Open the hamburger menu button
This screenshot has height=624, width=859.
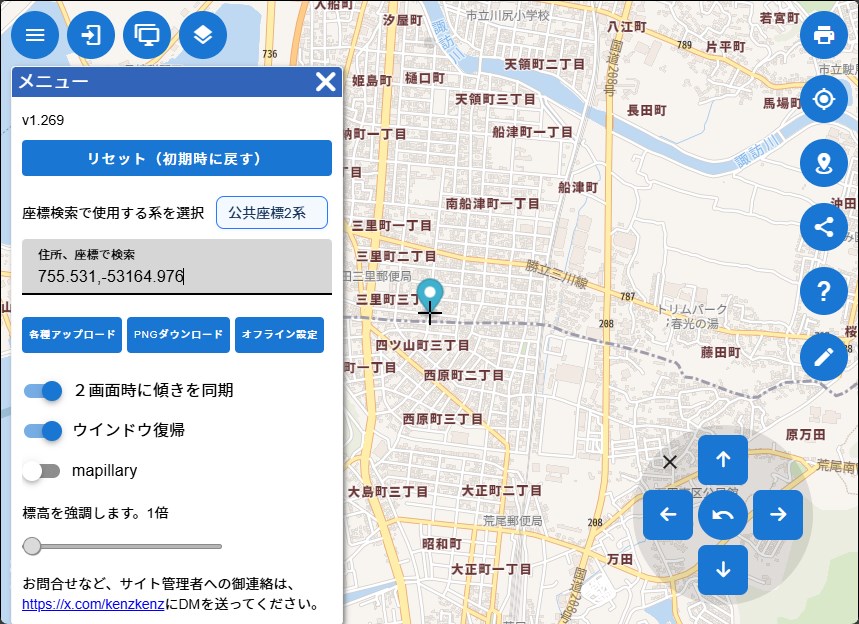pos(35,35)
